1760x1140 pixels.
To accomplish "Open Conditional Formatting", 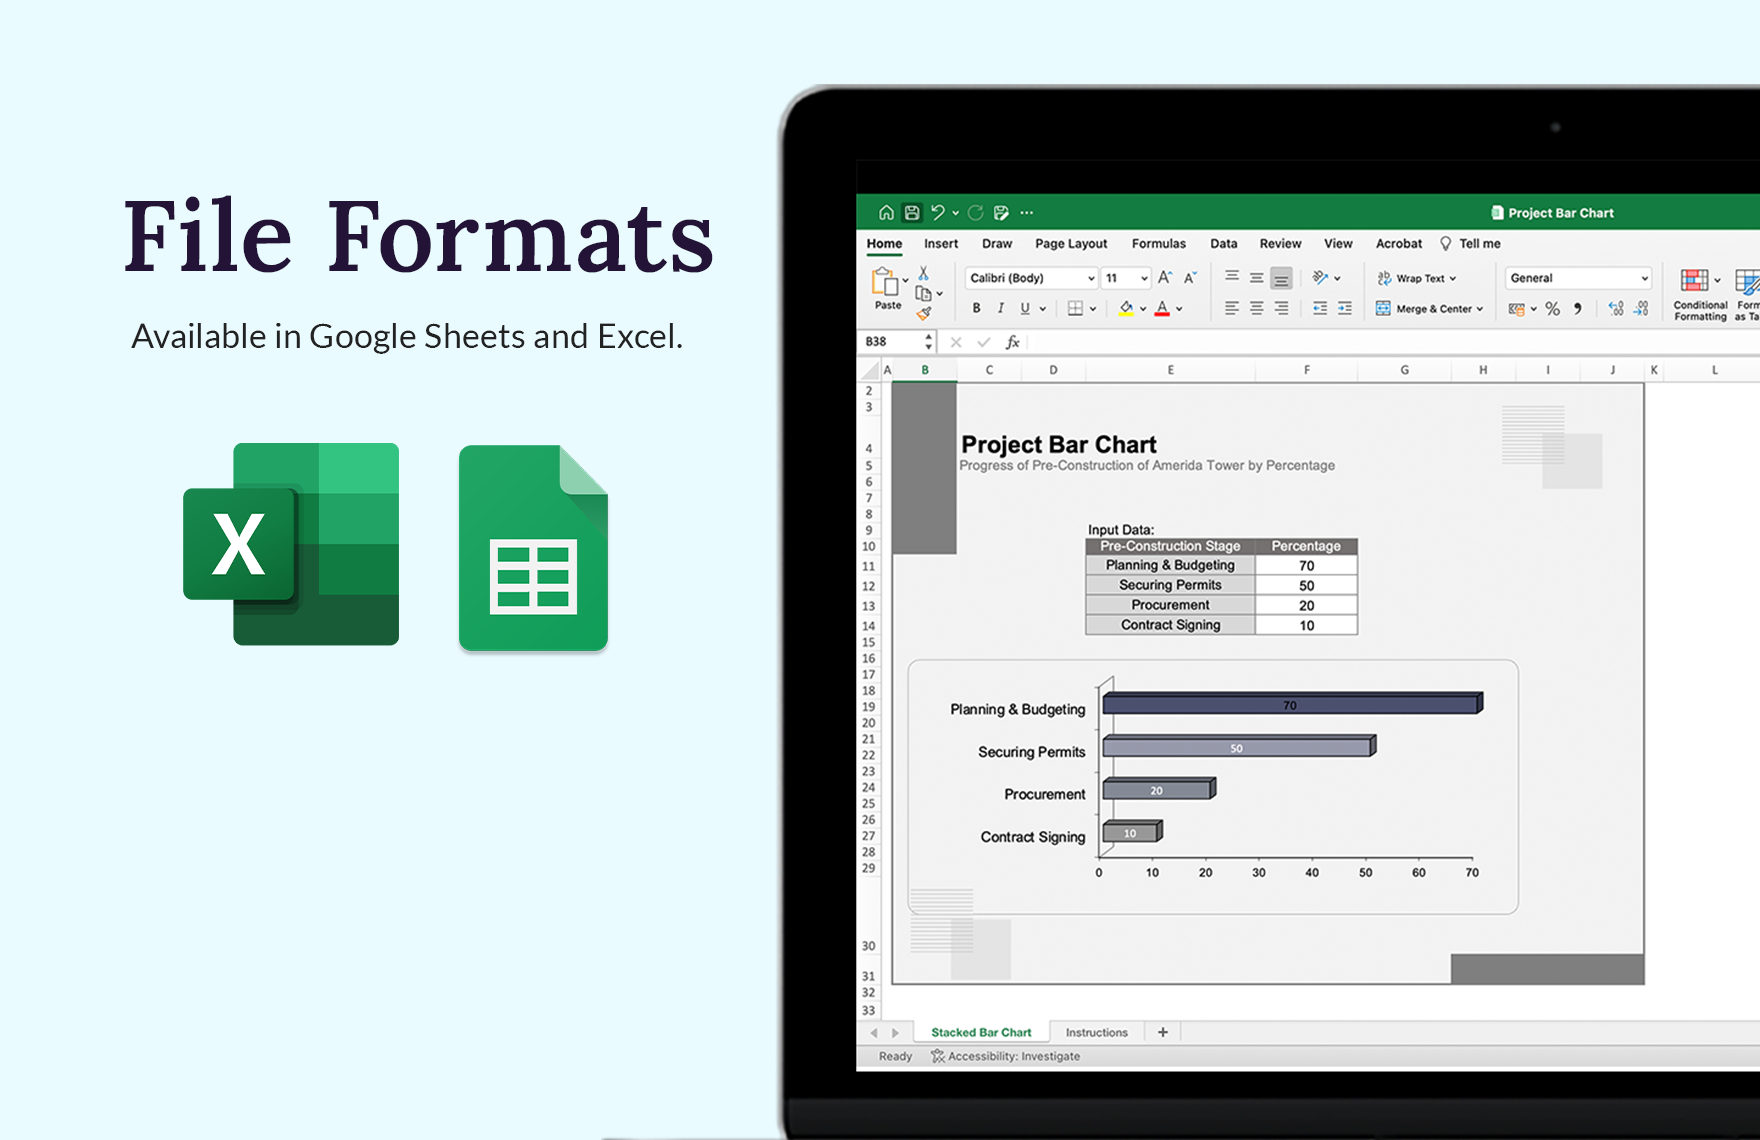I will (x=1700, y=295).
